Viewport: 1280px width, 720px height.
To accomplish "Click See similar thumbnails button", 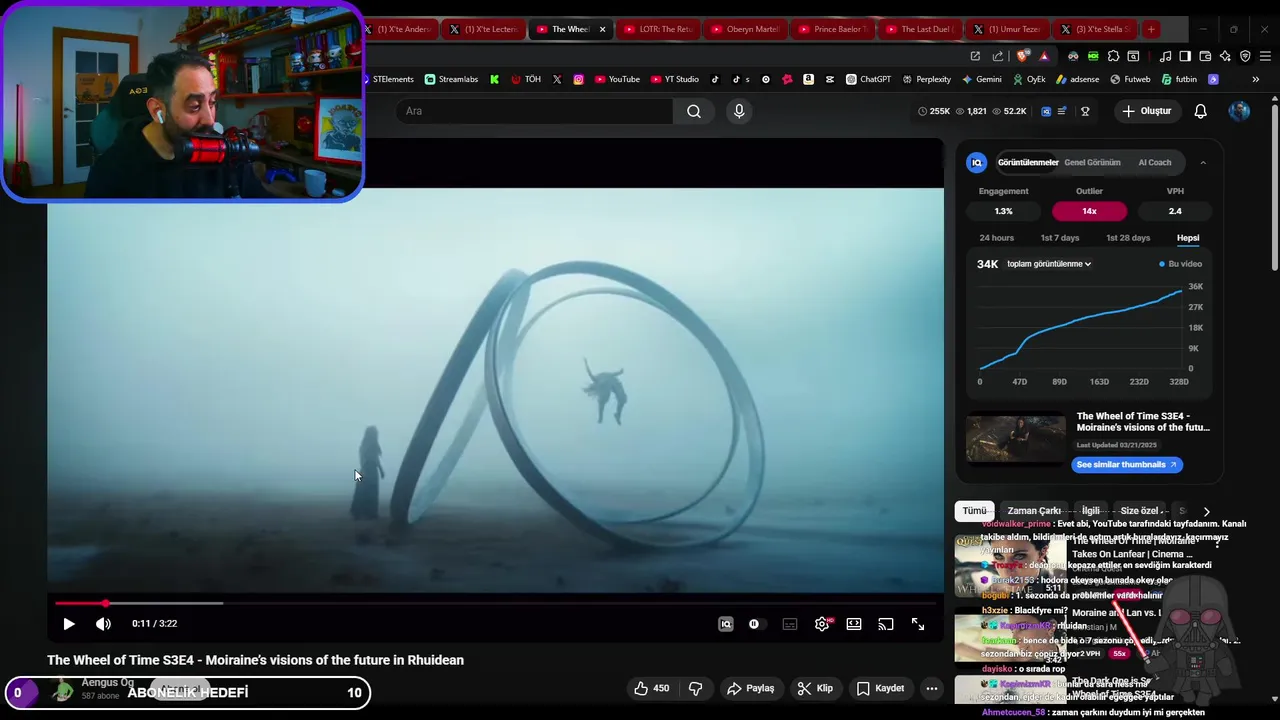I will [1127, 464].
